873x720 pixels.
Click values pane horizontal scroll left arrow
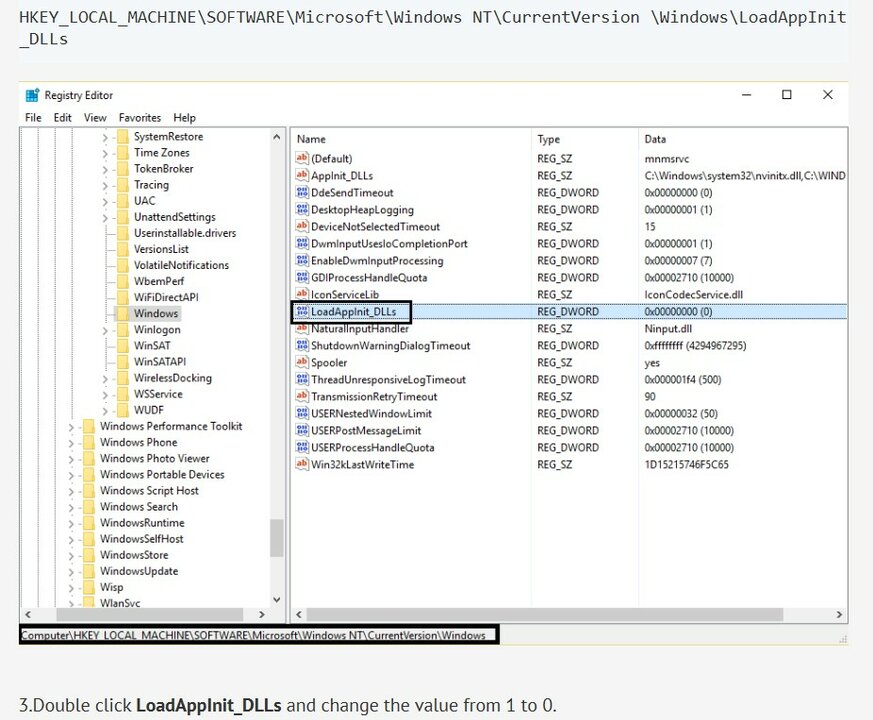299,614
